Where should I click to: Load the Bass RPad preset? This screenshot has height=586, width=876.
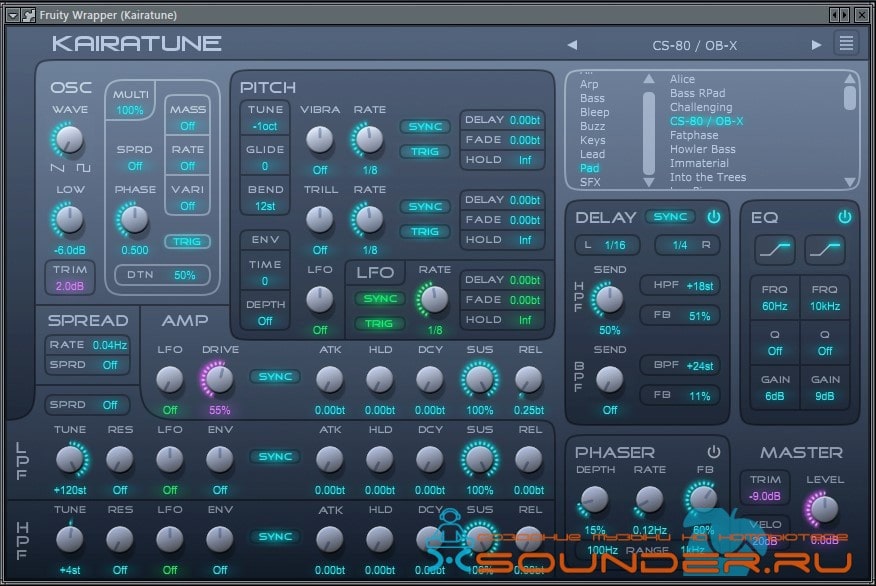pos(697,93)
